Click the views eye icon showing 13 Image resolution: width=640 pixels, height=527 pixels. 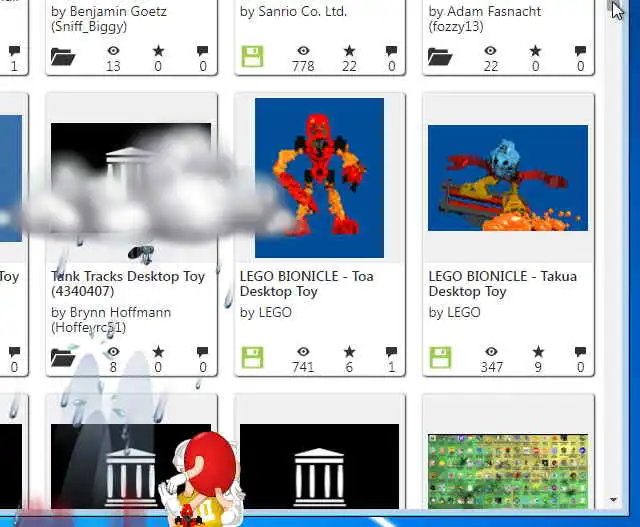(x=113, y=51)
